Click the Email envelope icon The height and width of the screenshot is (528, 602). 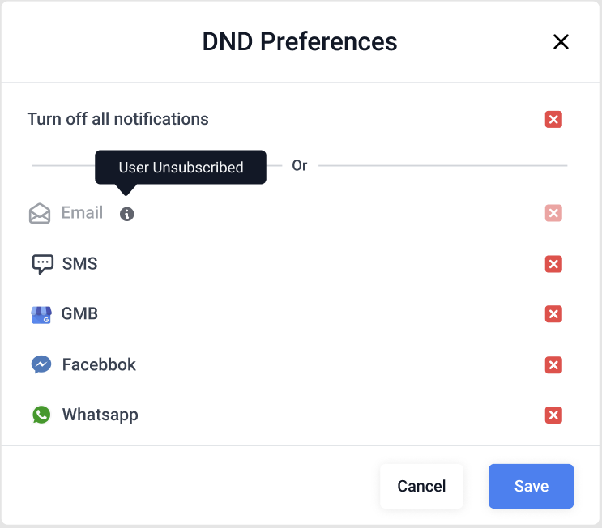tap(40, 213)
